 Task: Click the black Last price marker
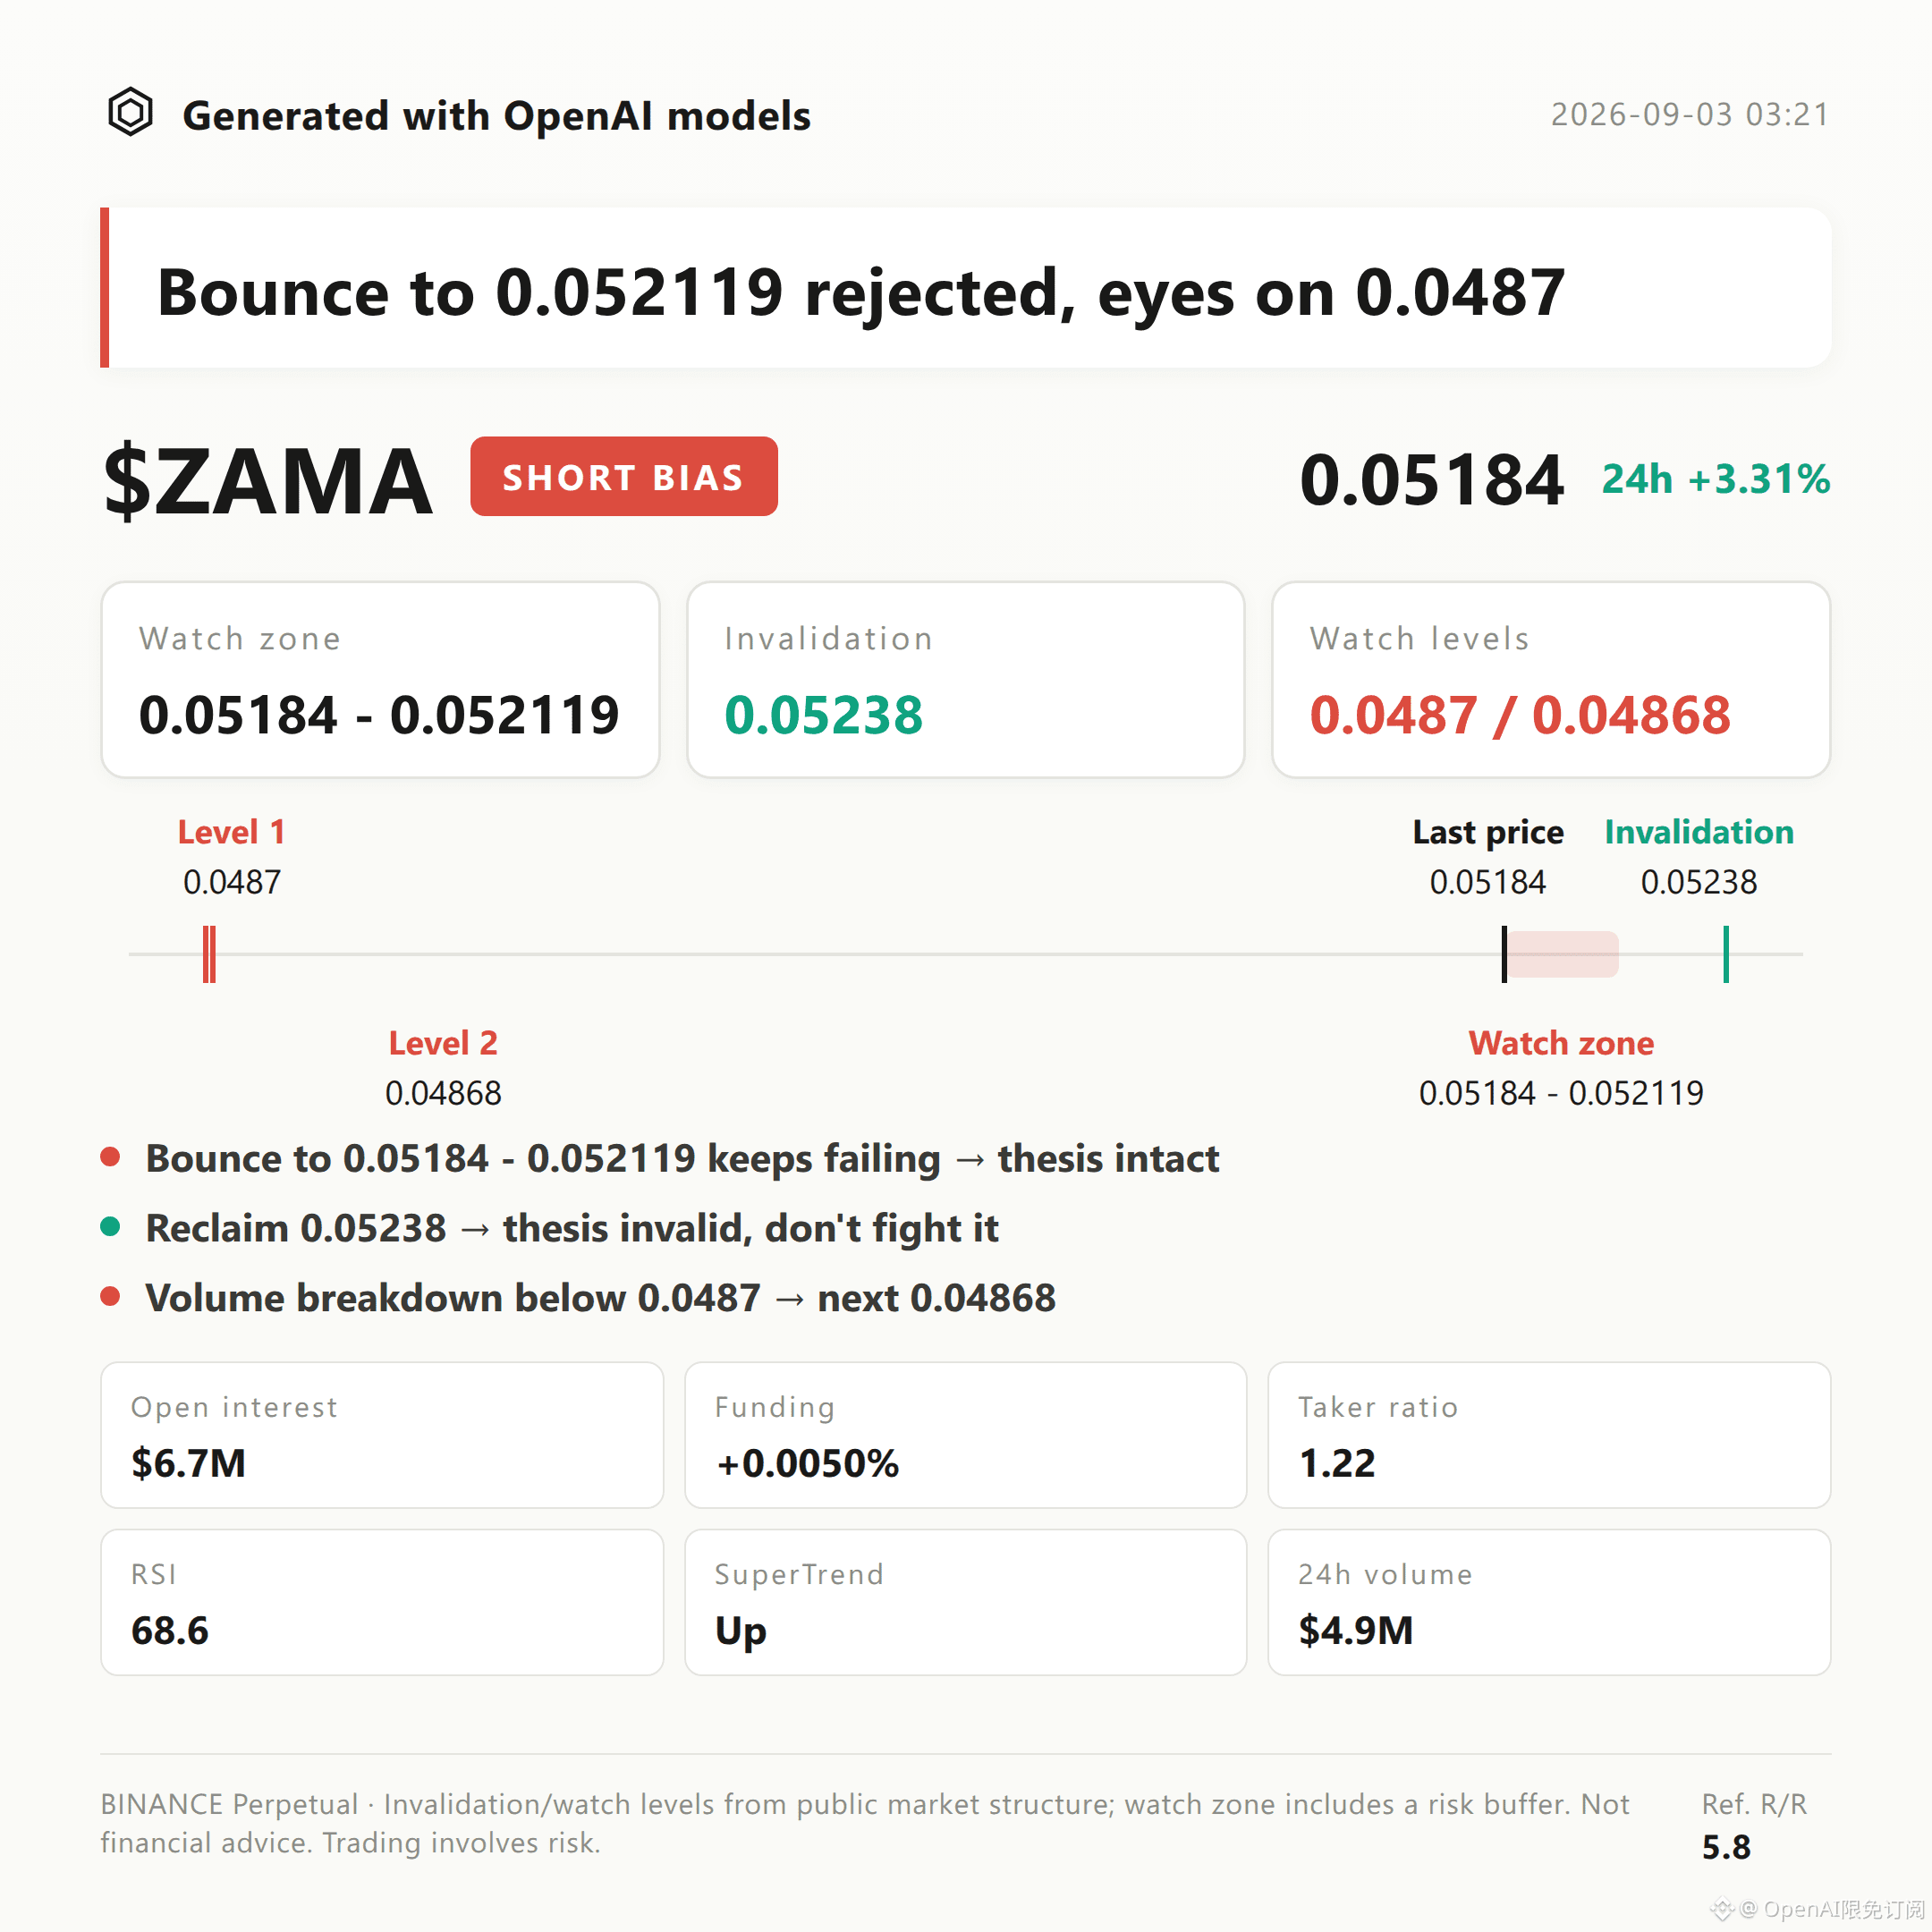[x=1504, y=954]
